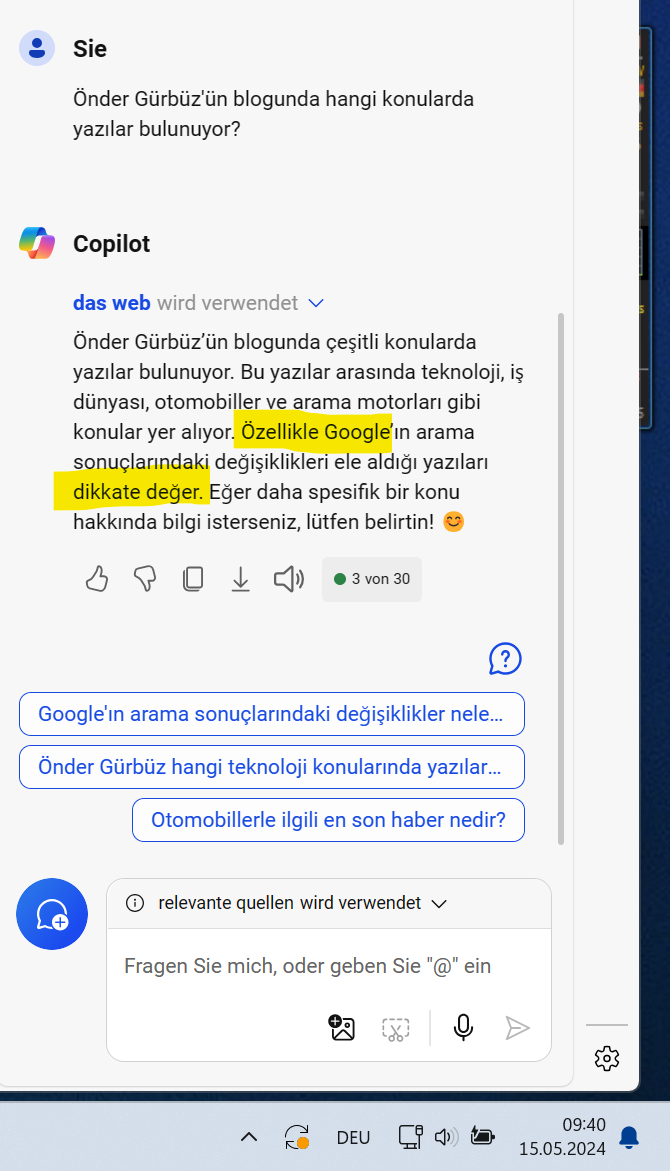Open Copilot settings gear
The height and width of the screenshot is (1171, 670).
click(607, 1058)
